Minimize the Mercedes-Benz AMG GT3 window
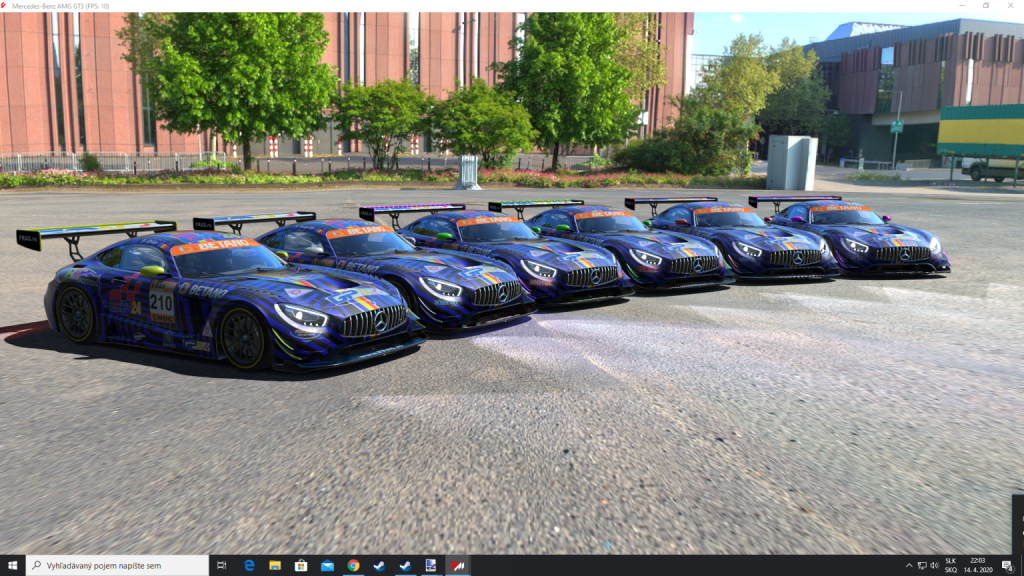 962,6
